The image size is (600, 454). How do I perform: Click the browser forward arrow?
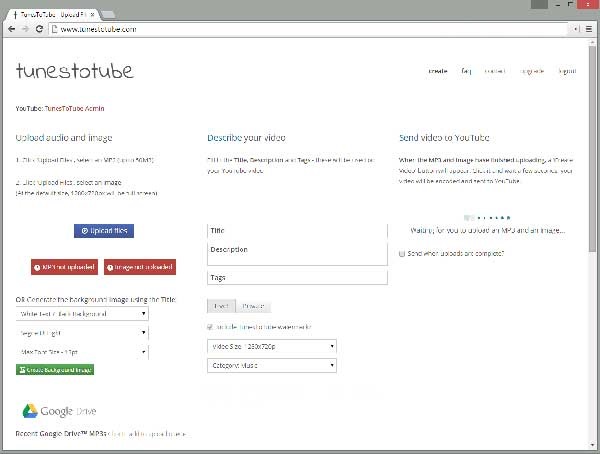25,29
